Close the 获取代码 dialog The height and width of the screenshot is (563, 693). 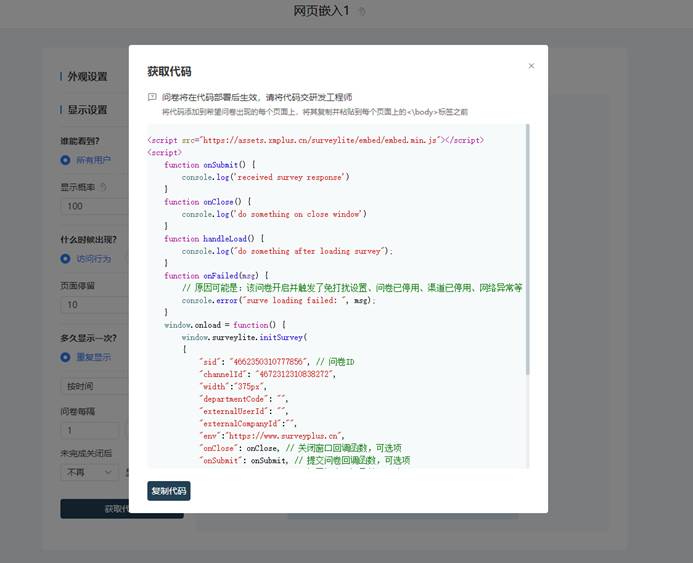click(x=531, y=66)
